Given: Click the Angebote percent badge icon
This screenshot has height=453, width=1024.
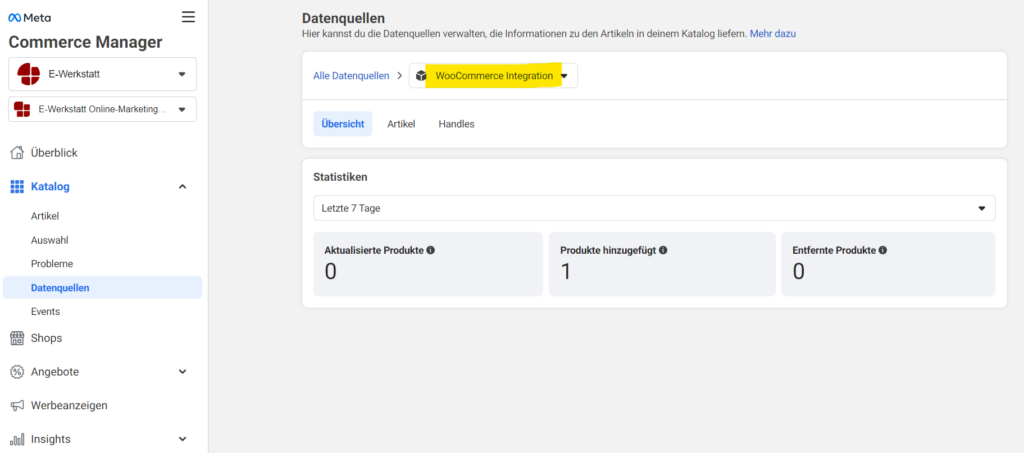Looking at the screenshot, I should point(18,372).
